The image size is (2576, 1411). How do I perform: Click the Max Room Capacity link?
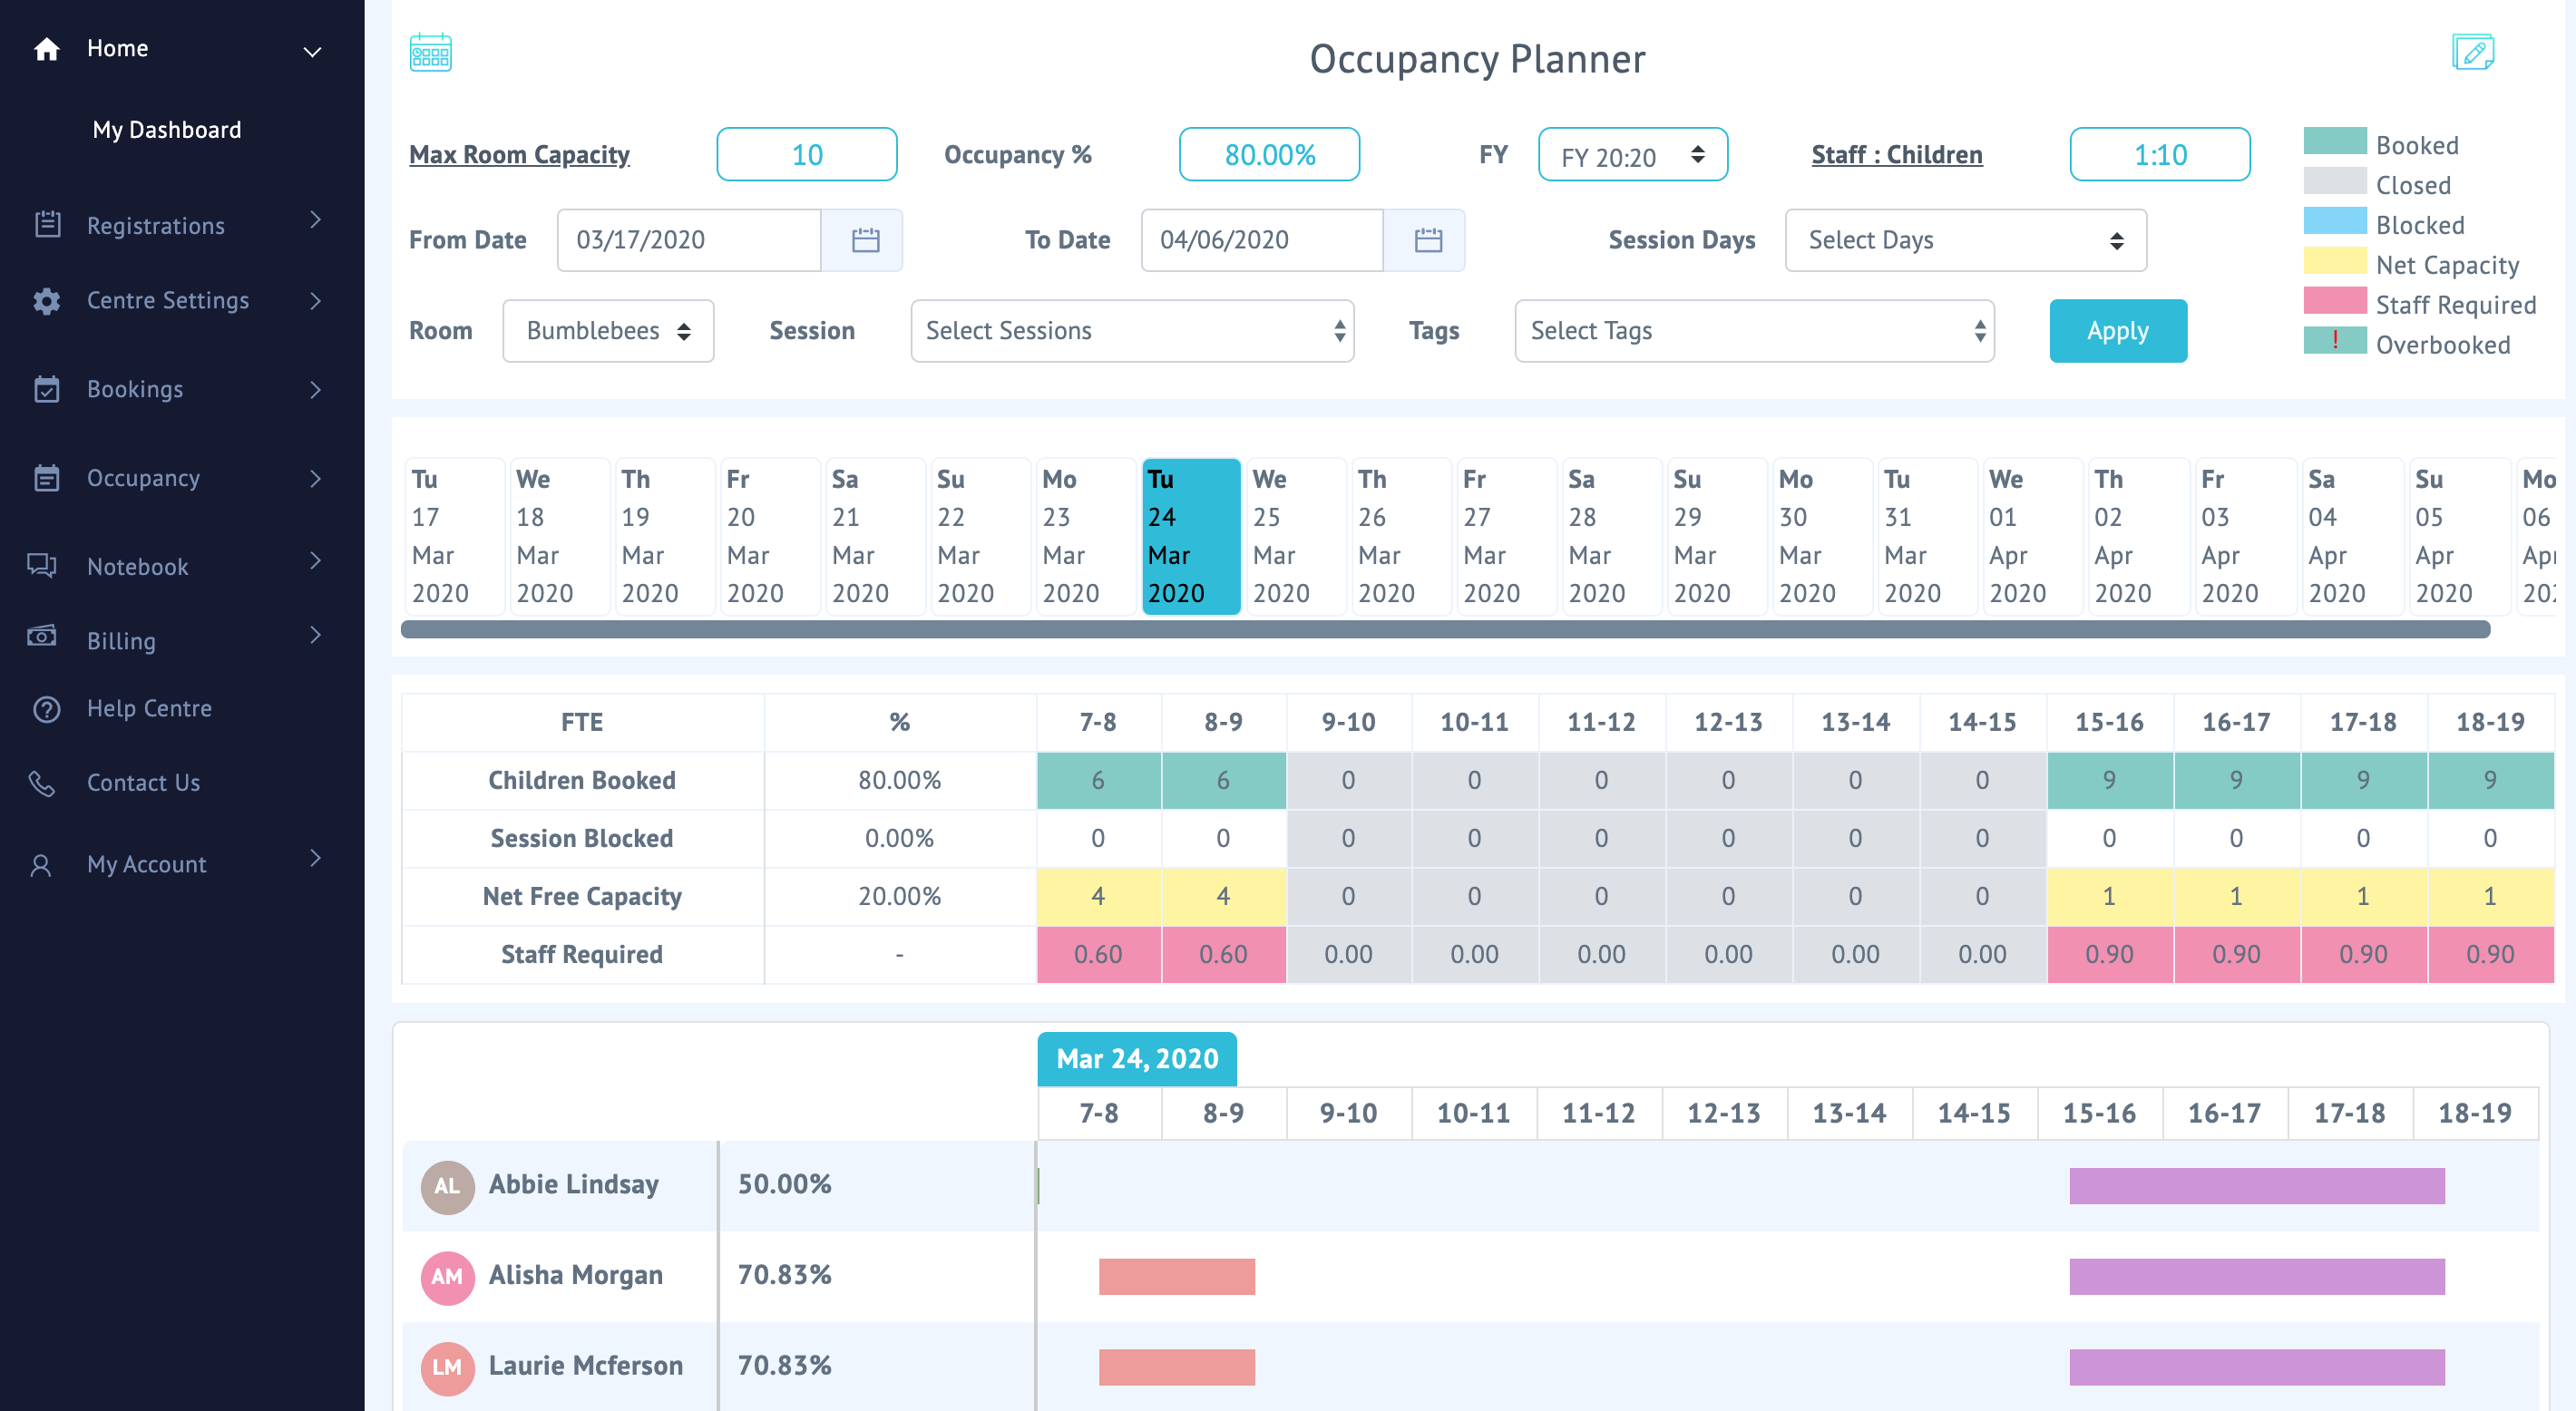point(519,155)
